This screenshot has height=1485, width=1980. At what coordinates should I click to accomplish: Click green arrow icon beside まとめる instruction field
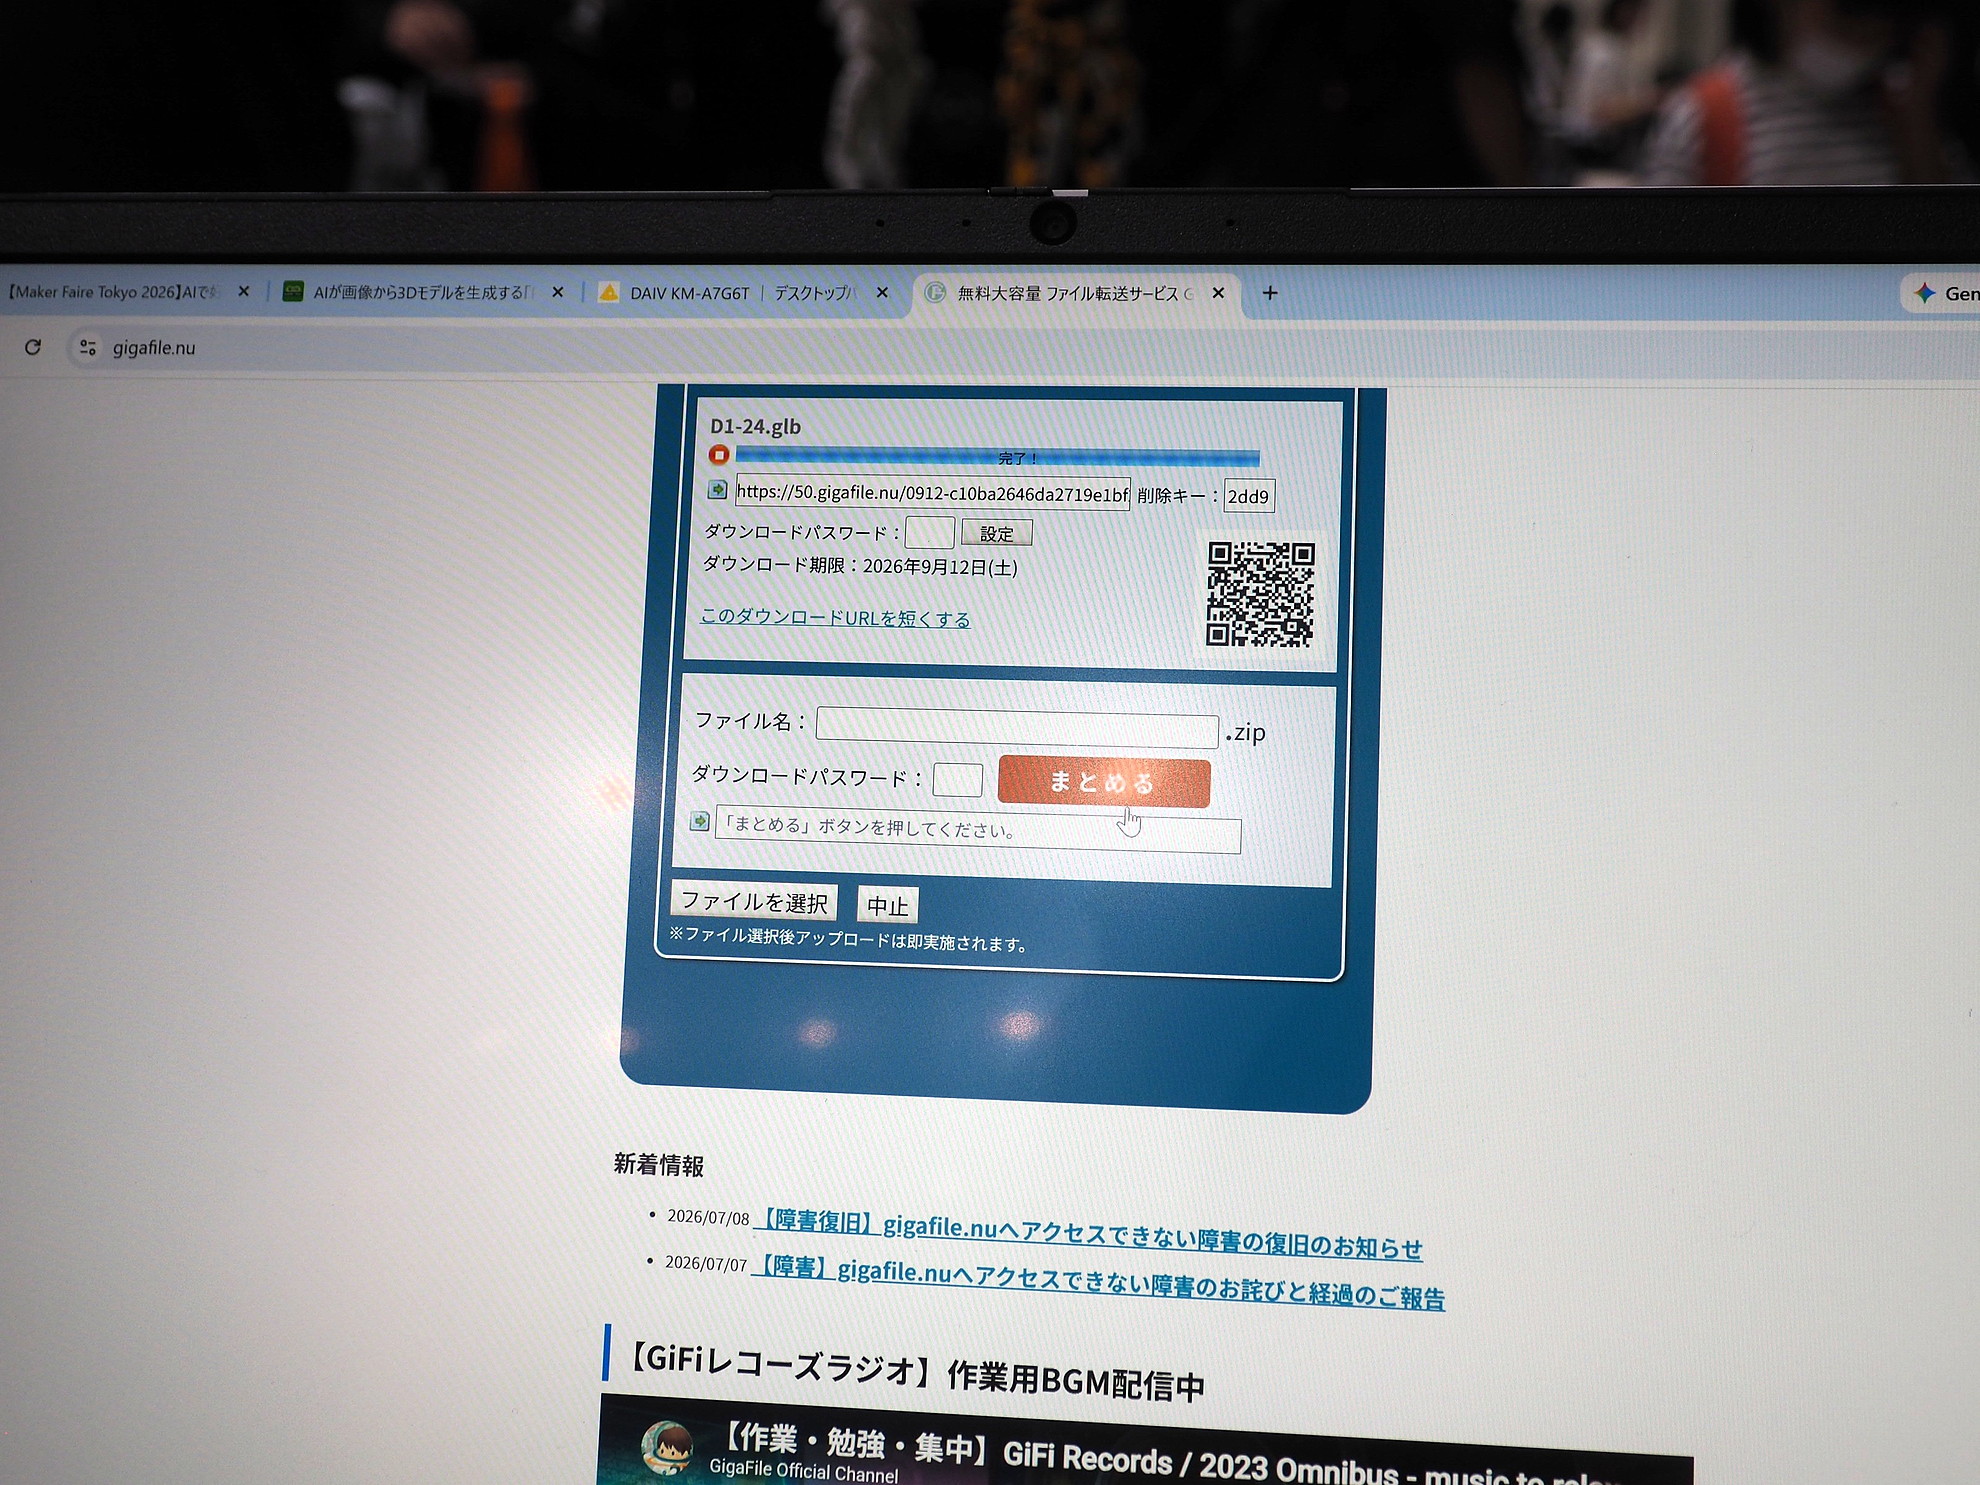tap(700, 821)
